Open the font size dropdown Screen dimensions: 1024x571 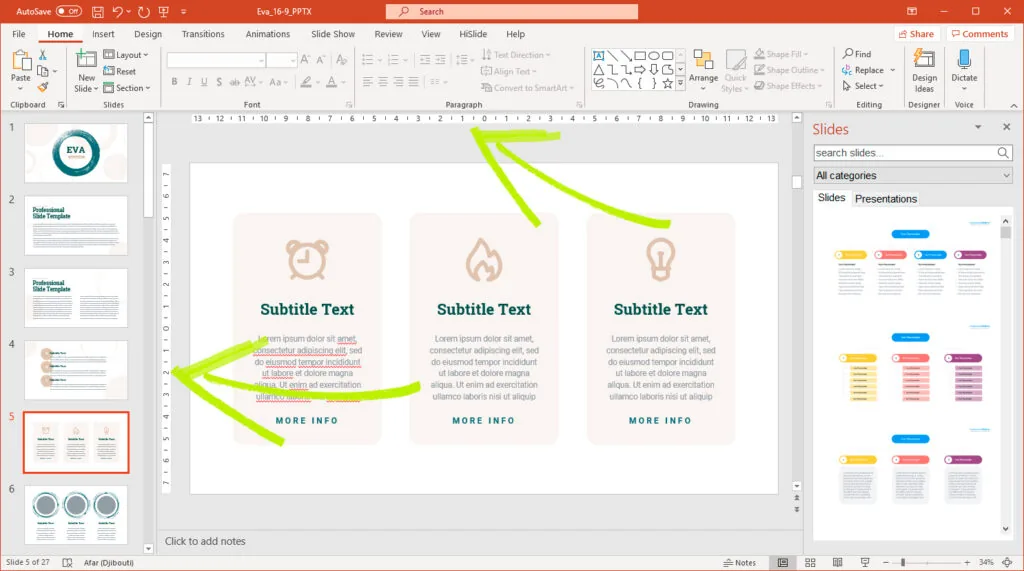293,60
